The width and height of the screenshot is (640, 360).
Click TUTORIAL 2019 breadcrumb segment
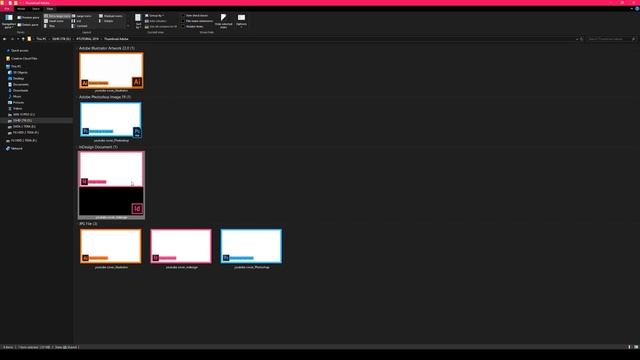(x=87, y=39)
